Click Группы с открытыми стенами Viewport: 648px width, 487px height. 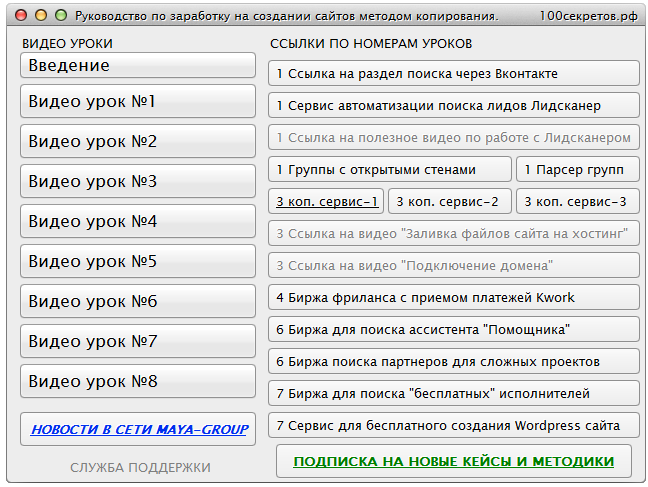click(x=390, y=170)
